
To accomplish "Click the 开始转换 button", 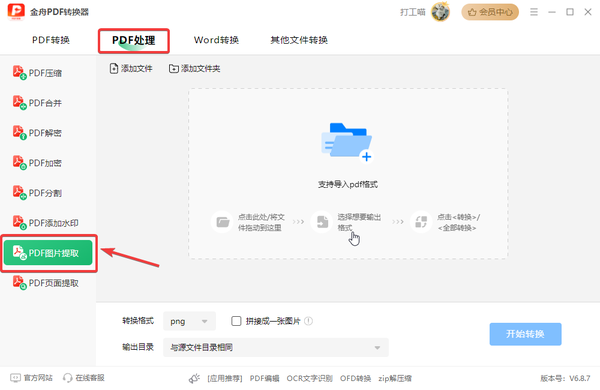I will pyautogui.click(x=525, y=334).
